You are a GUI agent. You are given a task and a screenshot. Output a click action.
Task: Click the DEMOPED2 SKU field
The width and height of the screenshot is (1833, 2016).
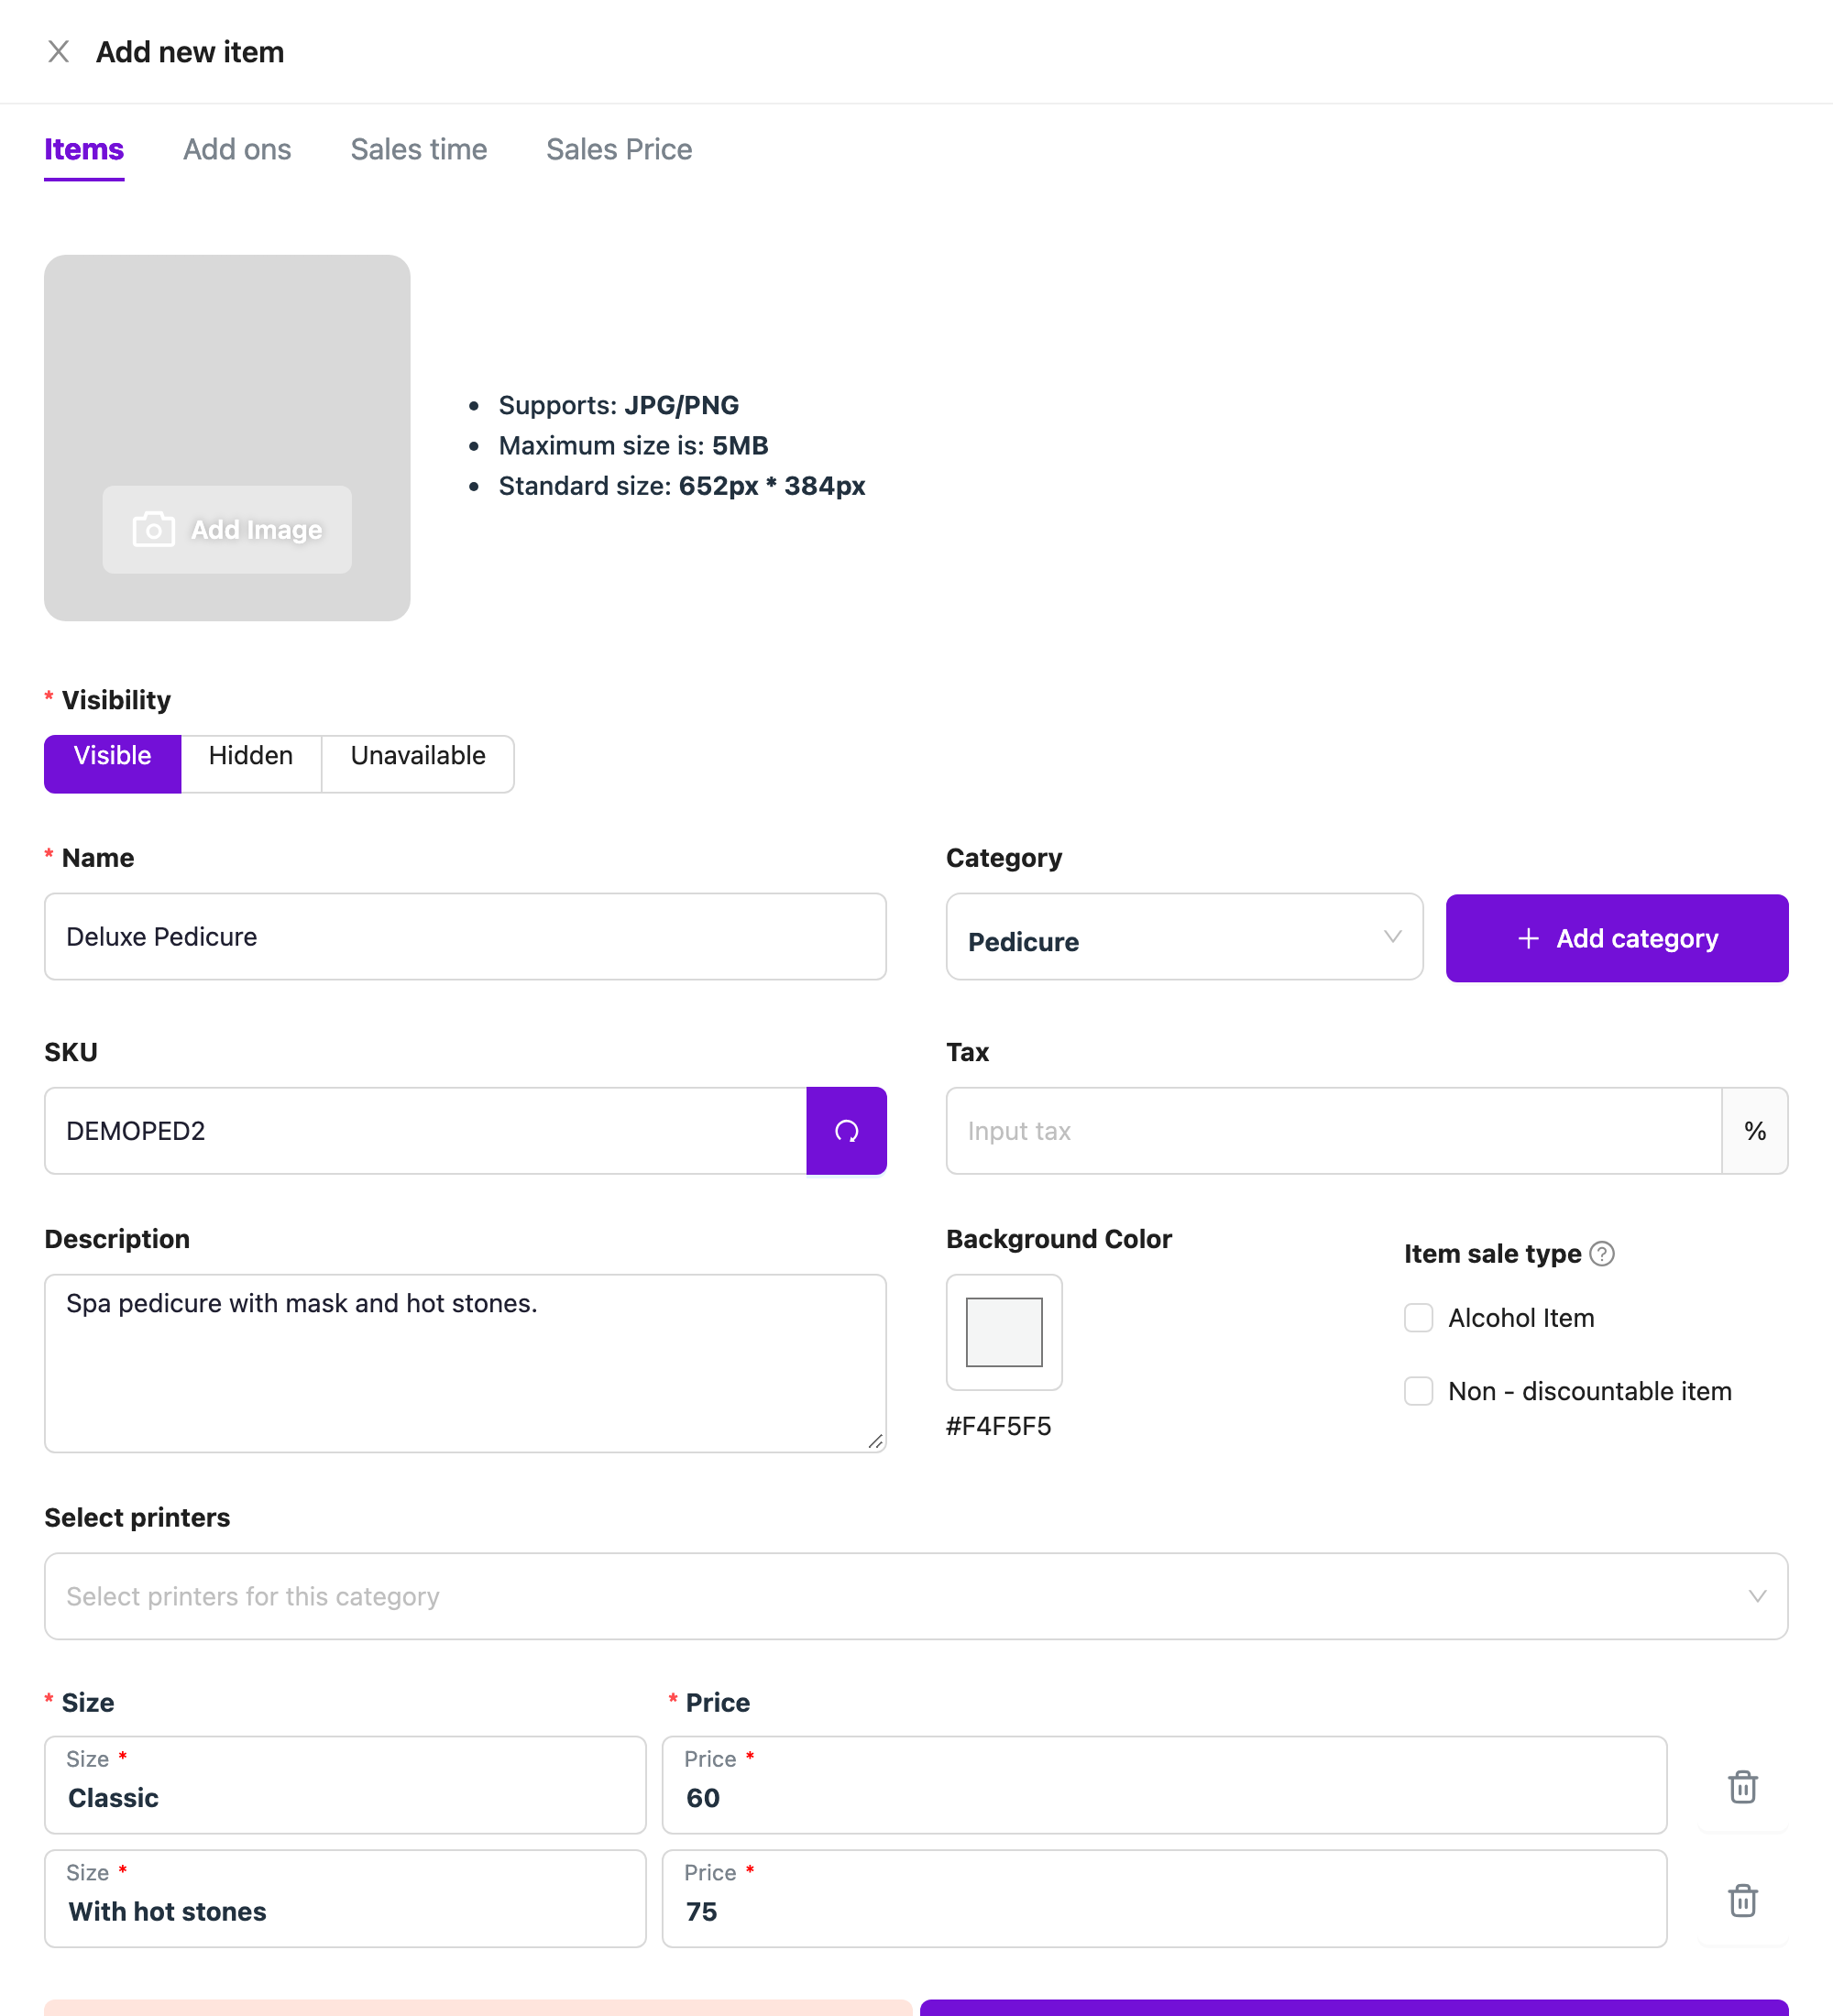point(426,1131)
